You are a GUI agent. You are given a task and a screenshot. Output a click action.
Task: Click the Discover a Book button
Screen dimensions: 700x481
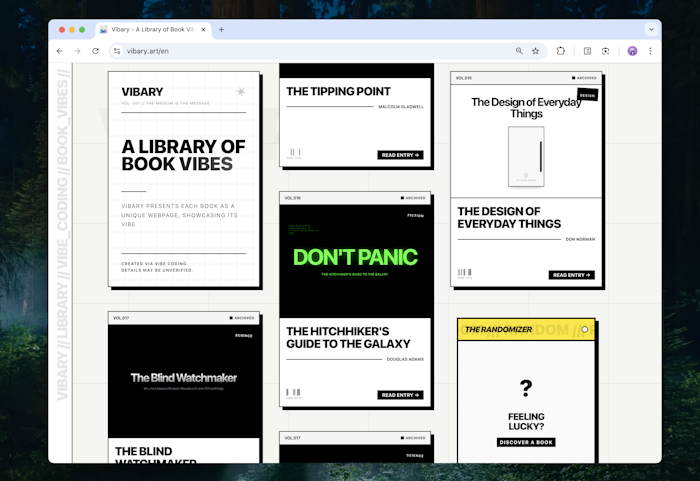pos(526,442)
